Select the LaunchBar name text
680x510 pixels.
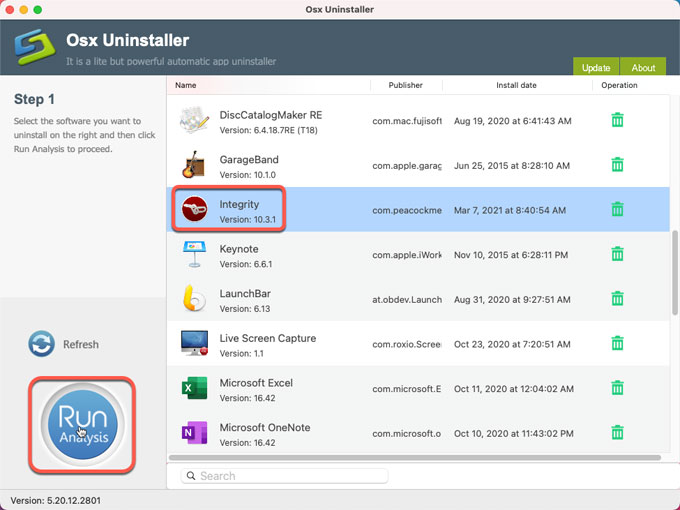[x=245, y=294]
